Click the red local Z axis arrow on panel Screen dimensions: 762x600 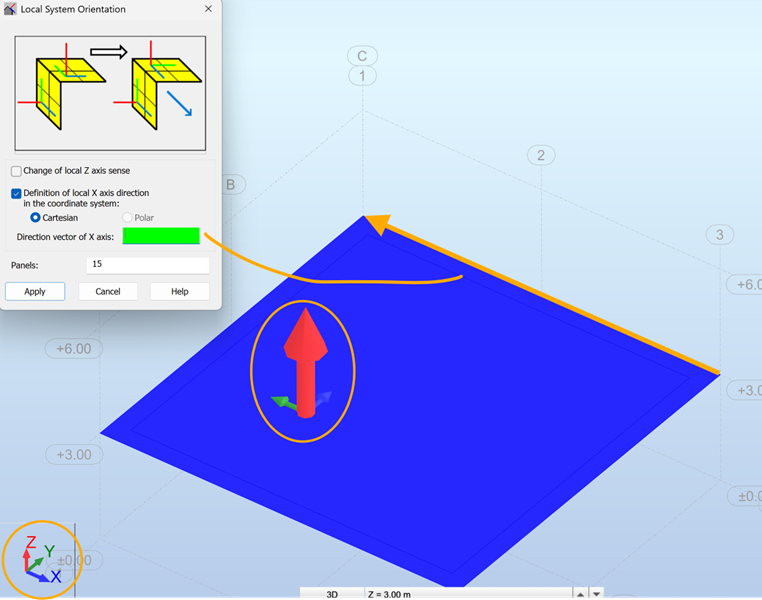pyautogui.click(x=306, y=362)
